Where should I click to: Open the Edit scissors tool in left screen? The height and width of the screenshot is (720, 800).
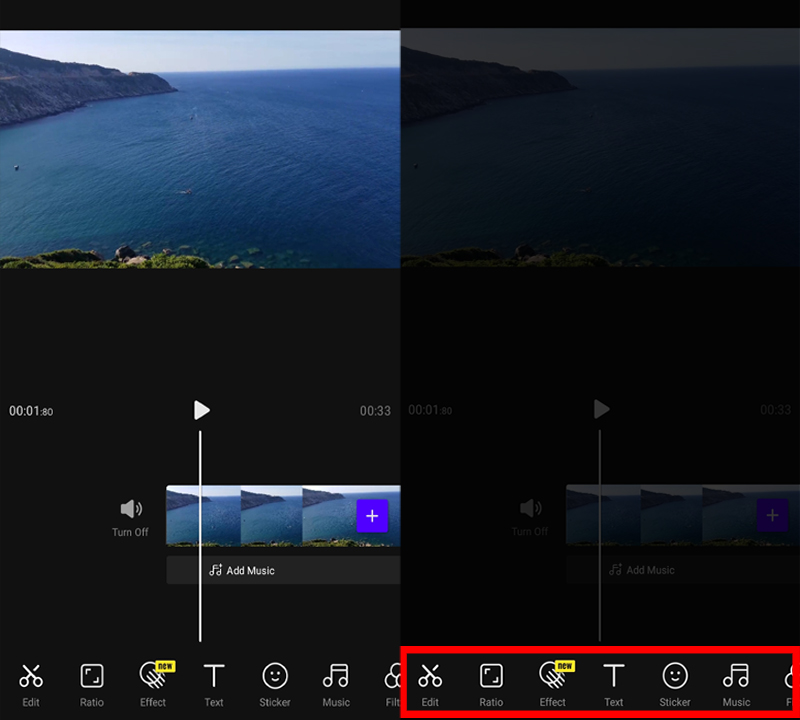pyautogui.click(x=31, y=685)
